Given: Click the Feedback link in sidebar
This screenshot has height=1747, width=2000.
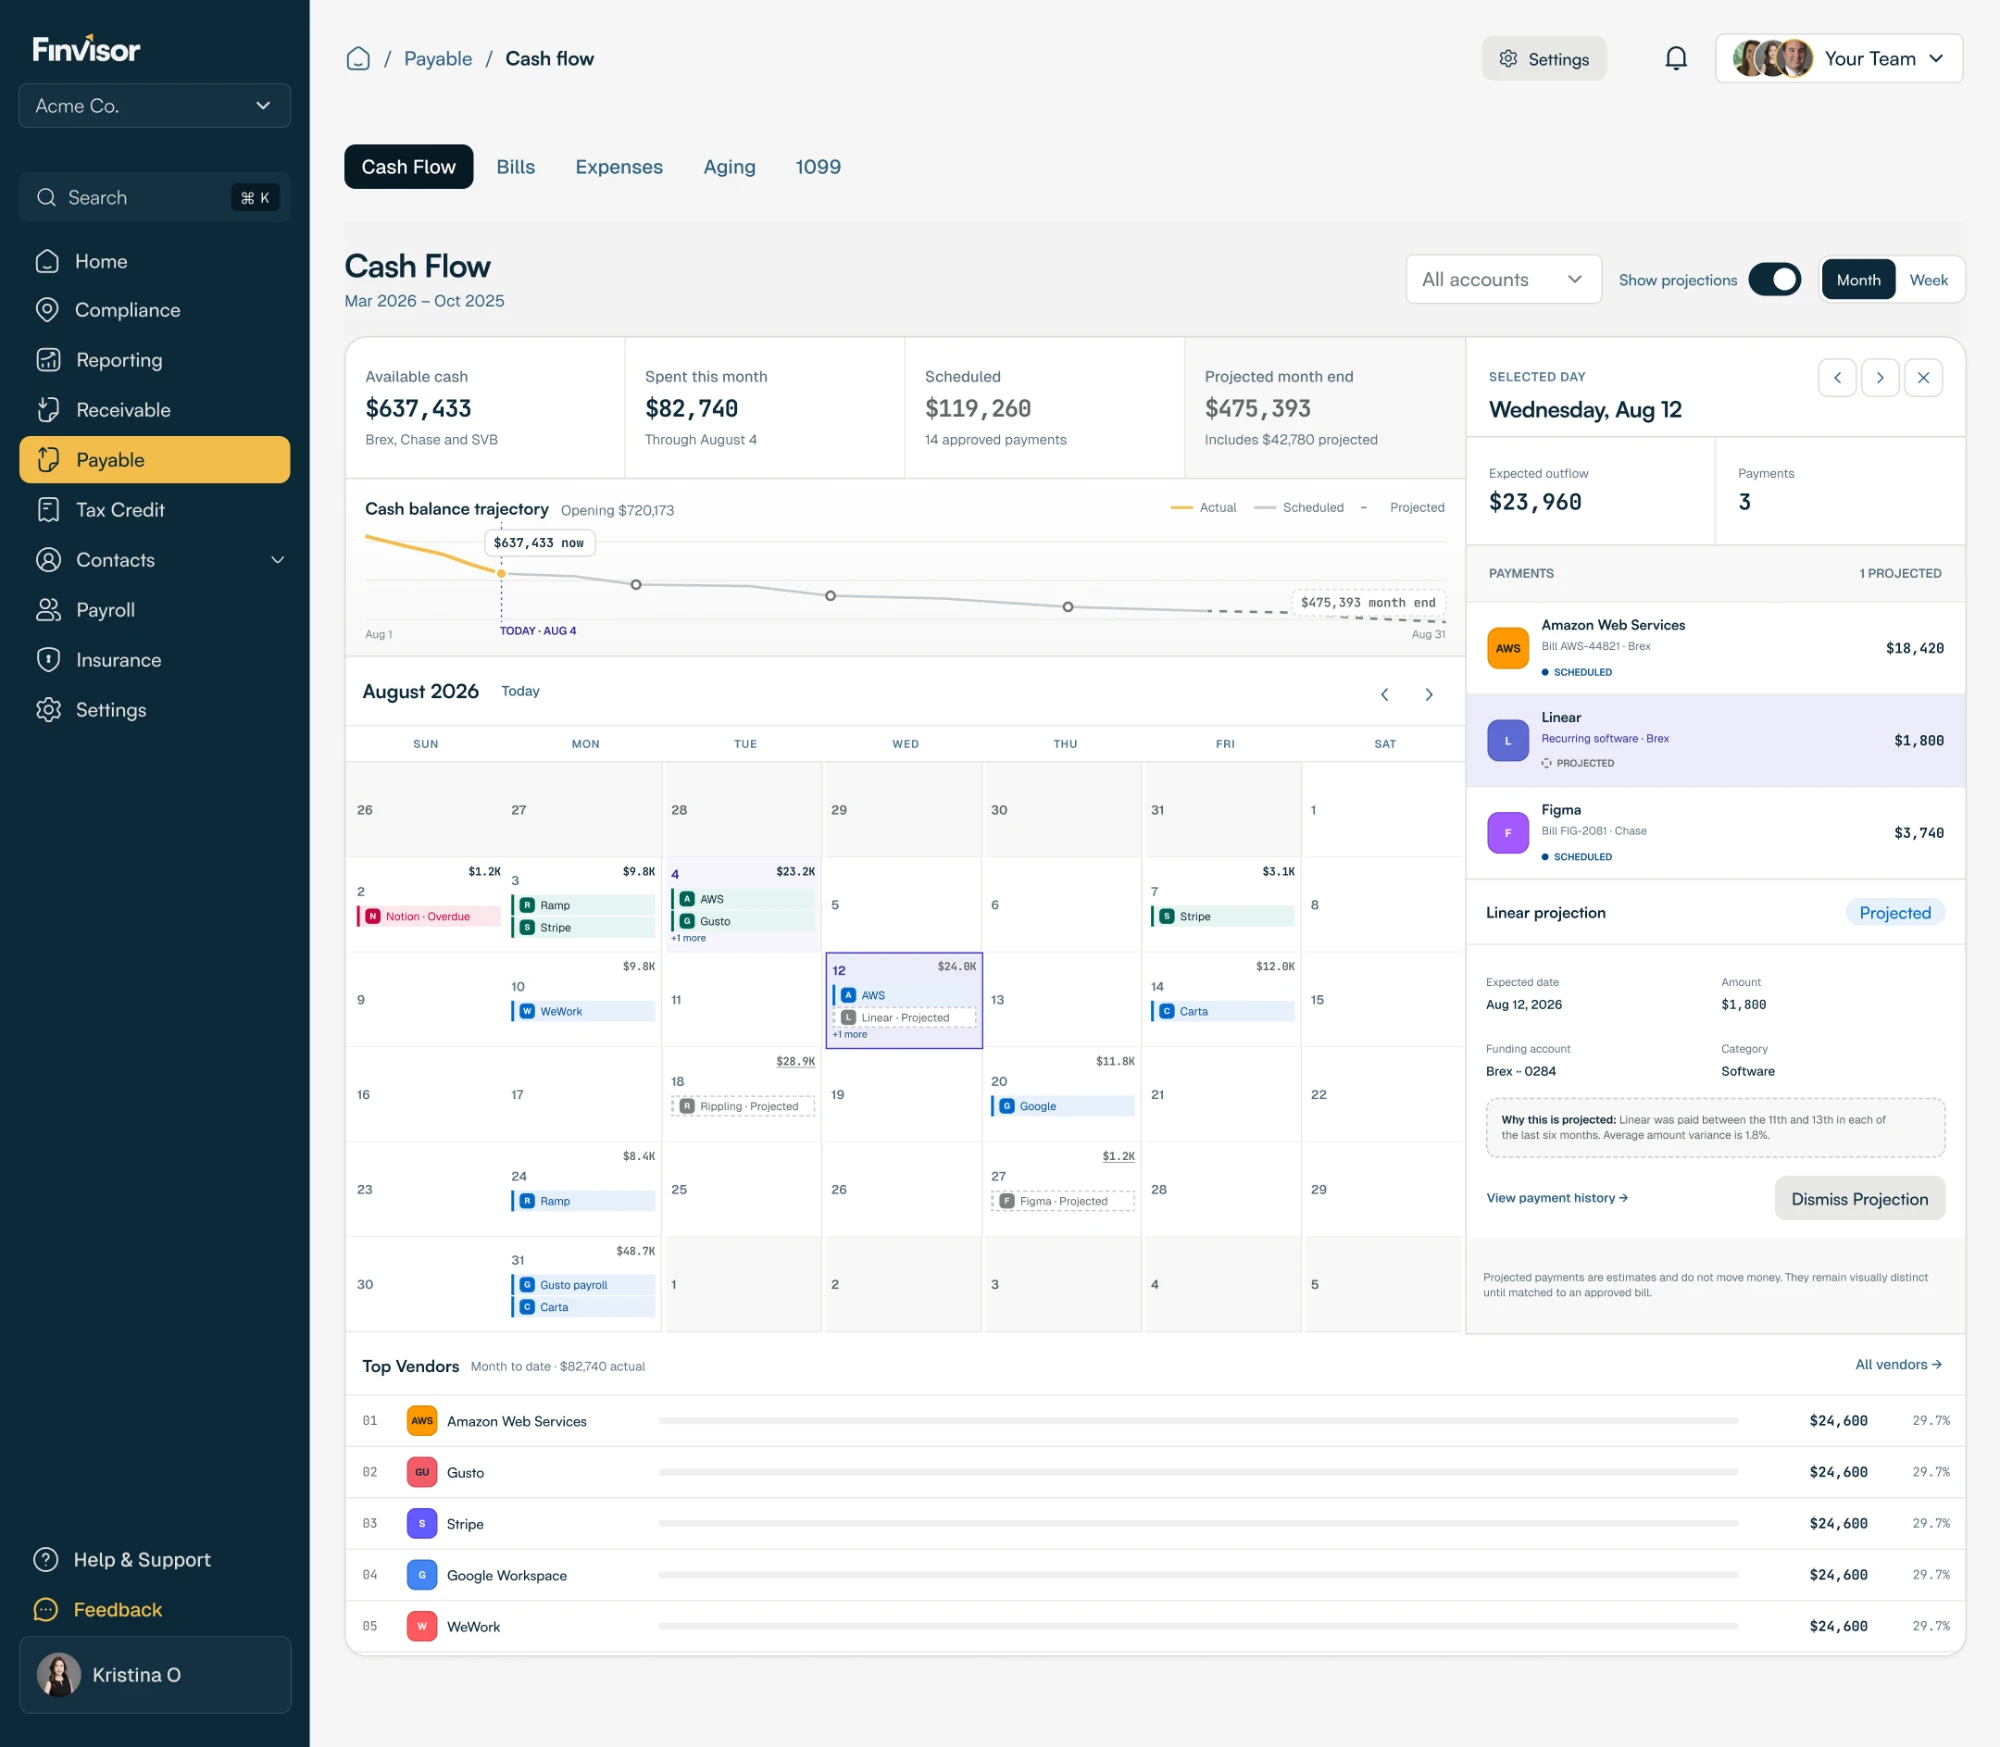Looking at the screenshot, I should pos(98,1609).
